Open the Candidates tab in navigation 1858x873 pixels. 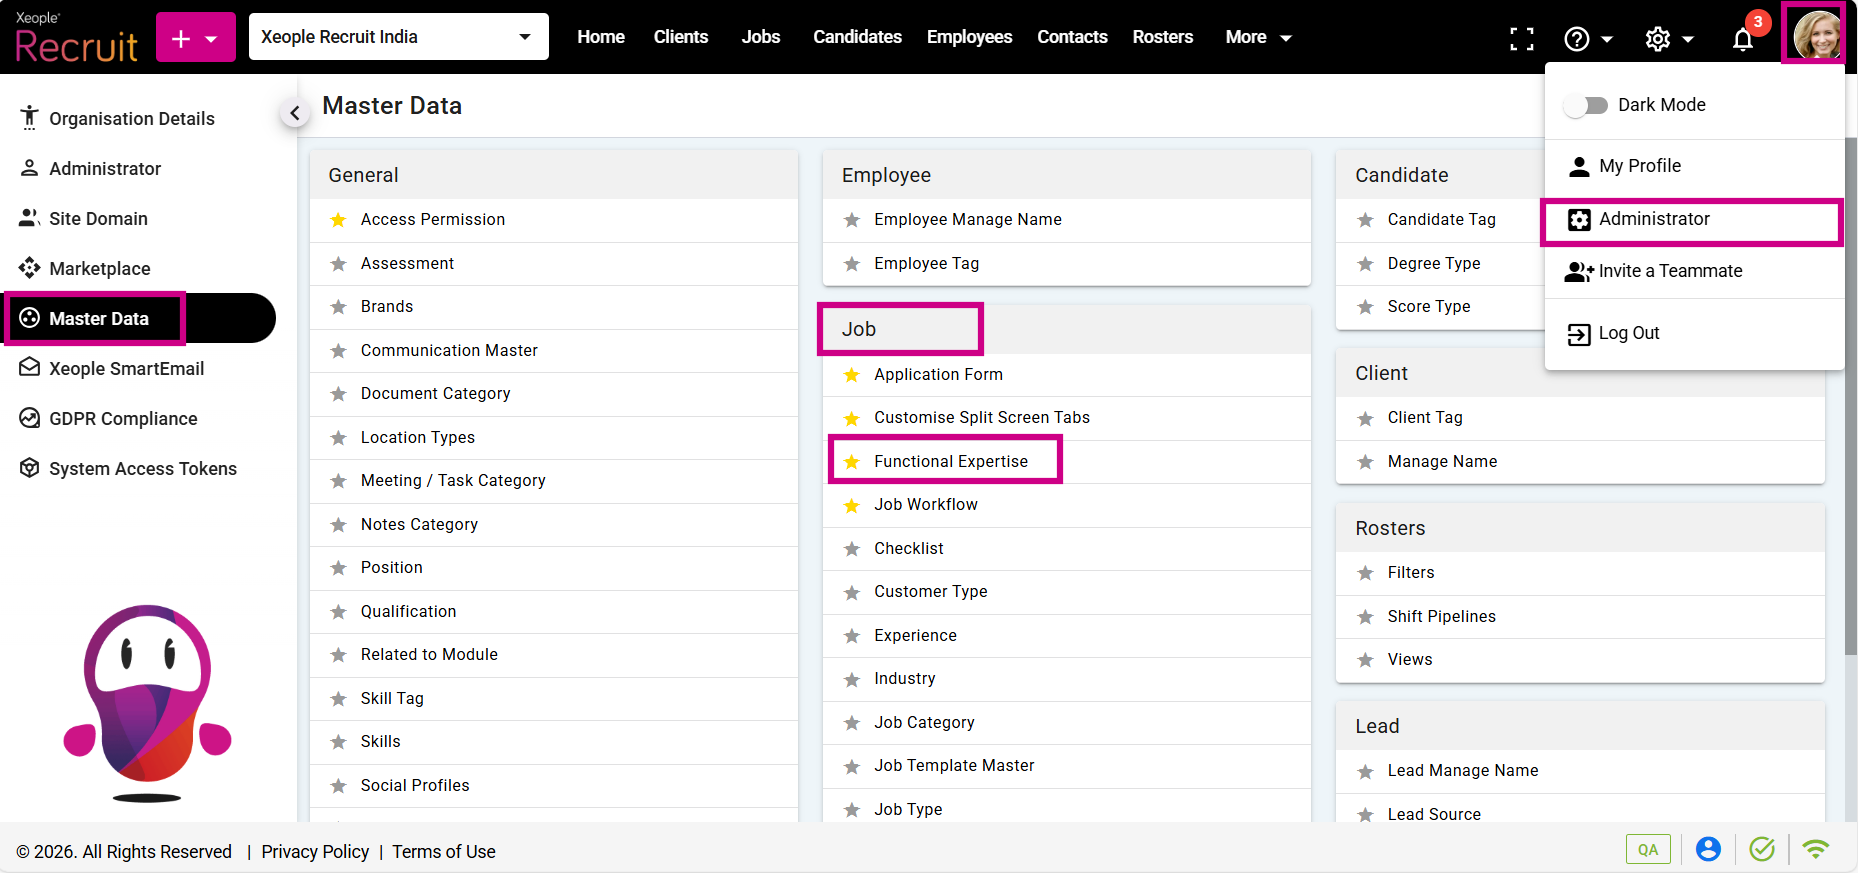point(857,37)
